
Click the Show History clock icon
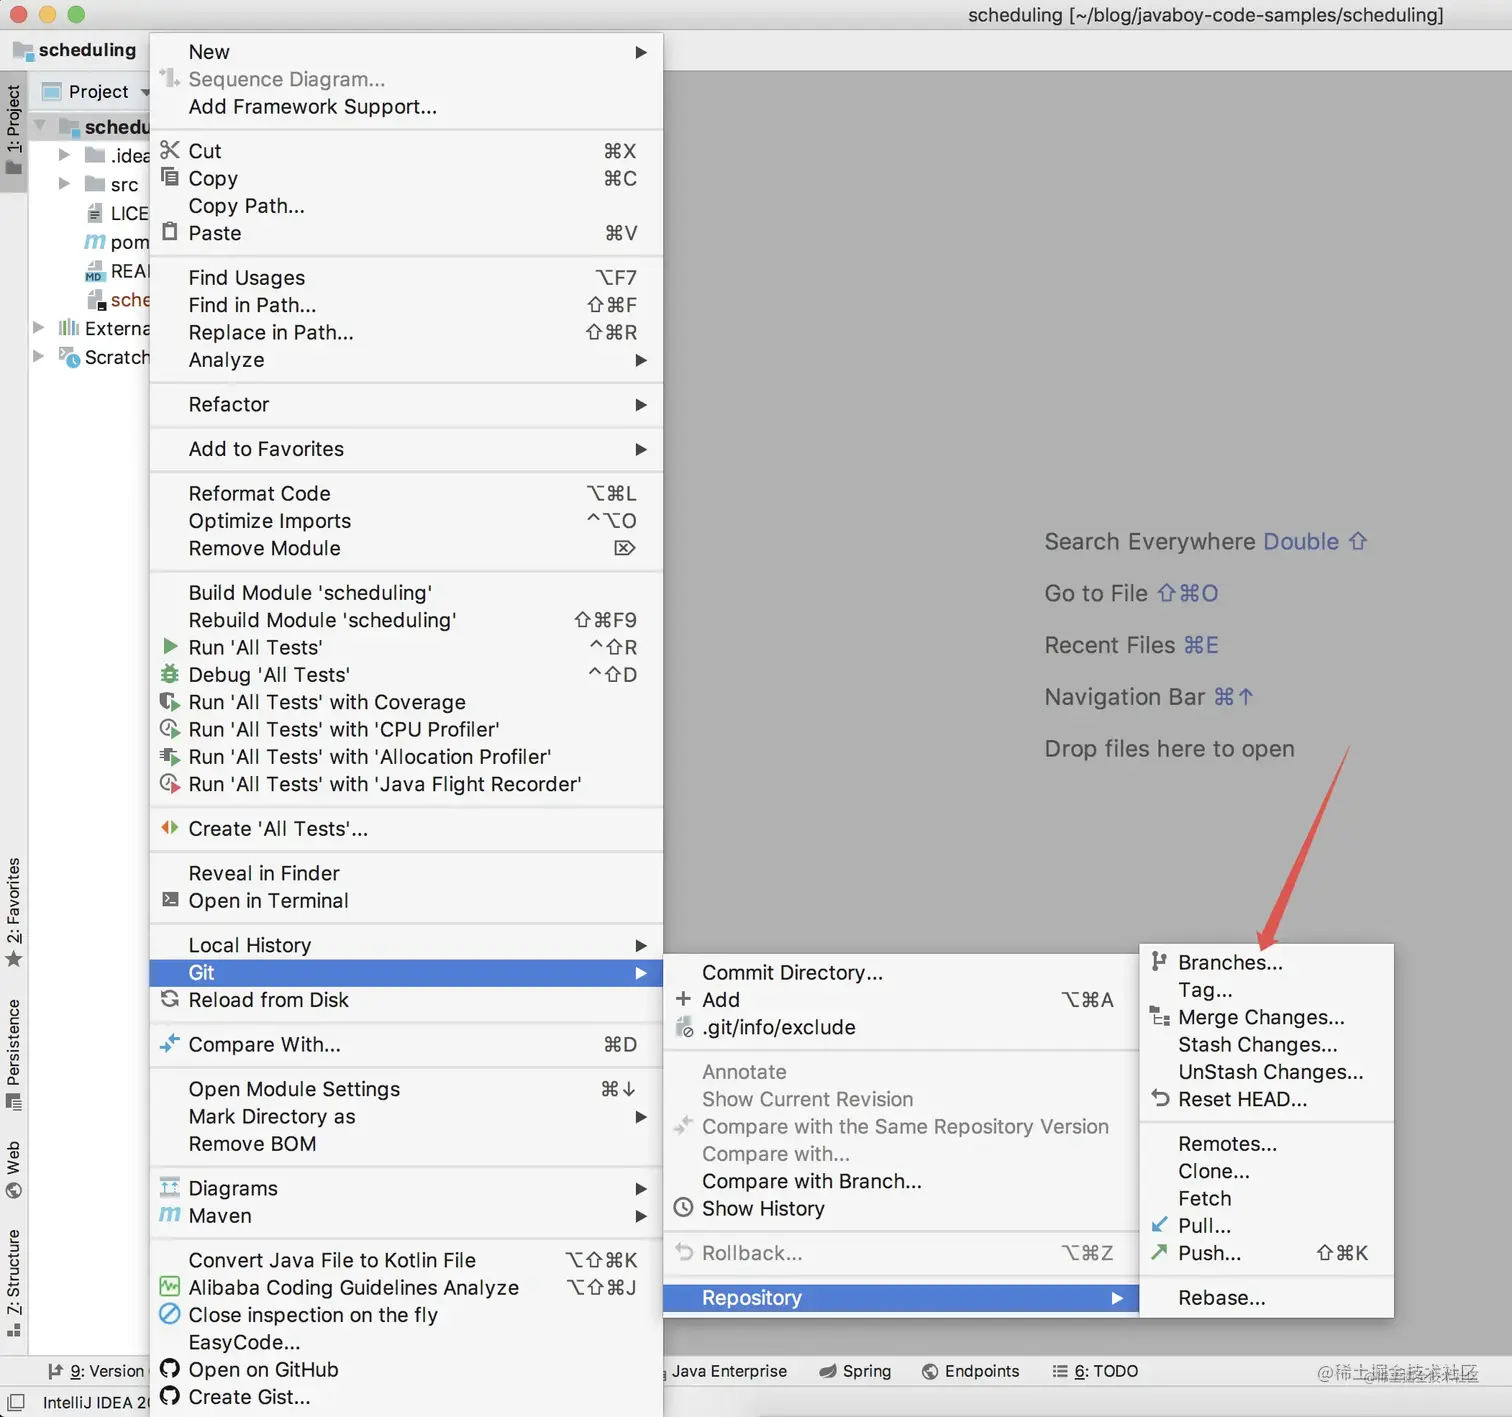[x=683, y=1207]
